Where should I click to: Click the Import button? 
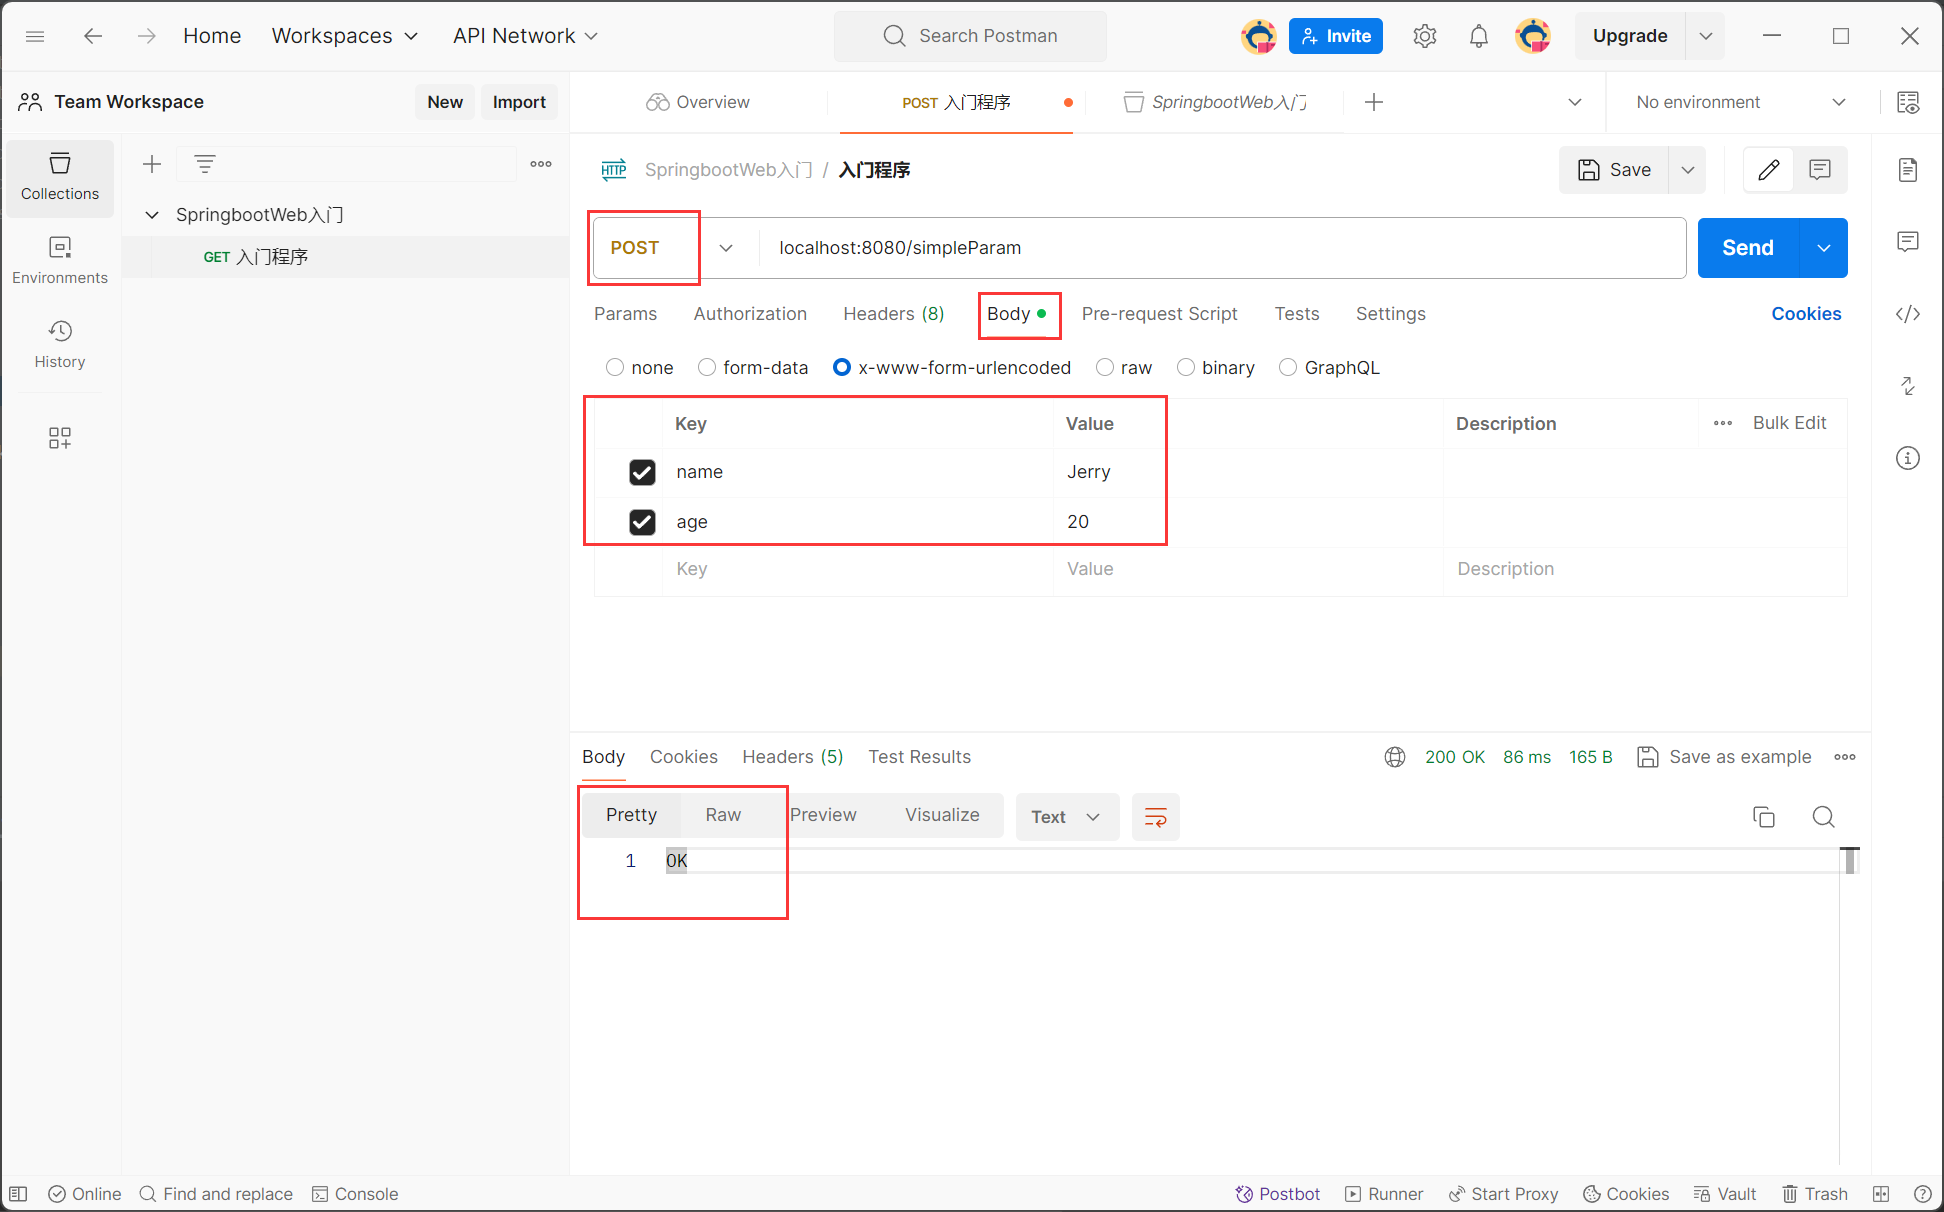519,102
